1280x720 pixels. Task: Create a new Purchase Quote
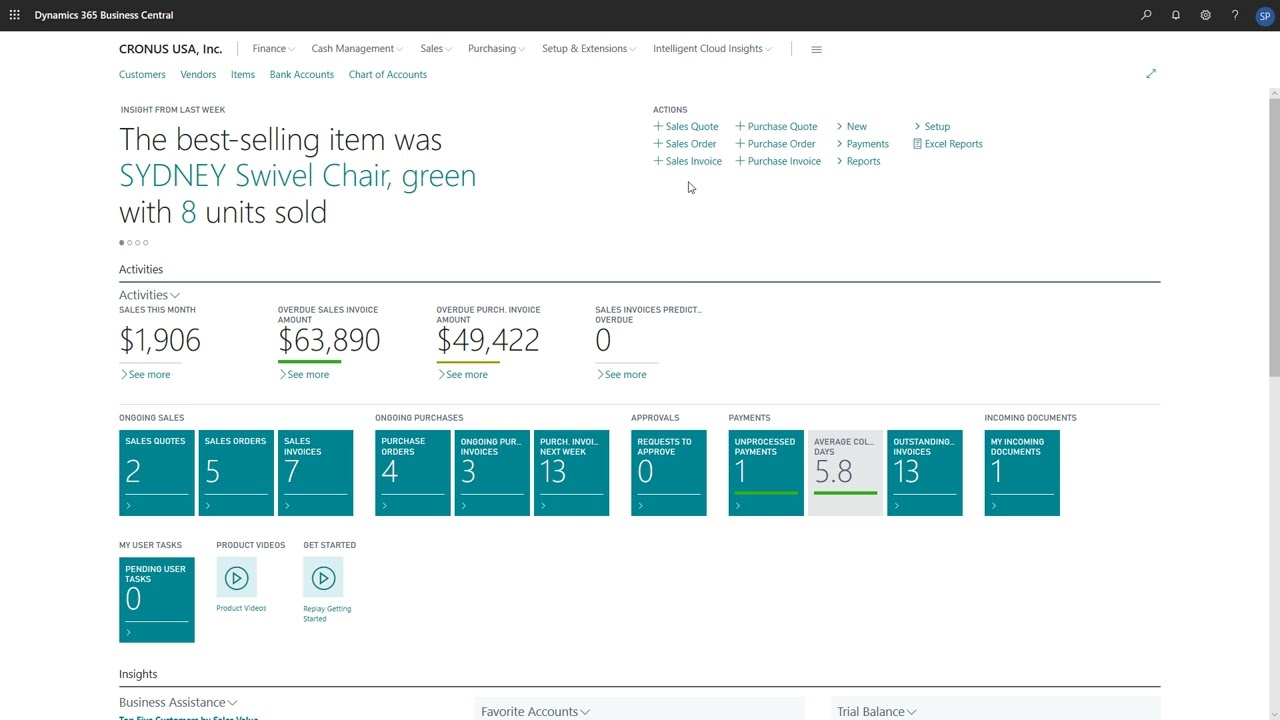(x=776, y=127)
